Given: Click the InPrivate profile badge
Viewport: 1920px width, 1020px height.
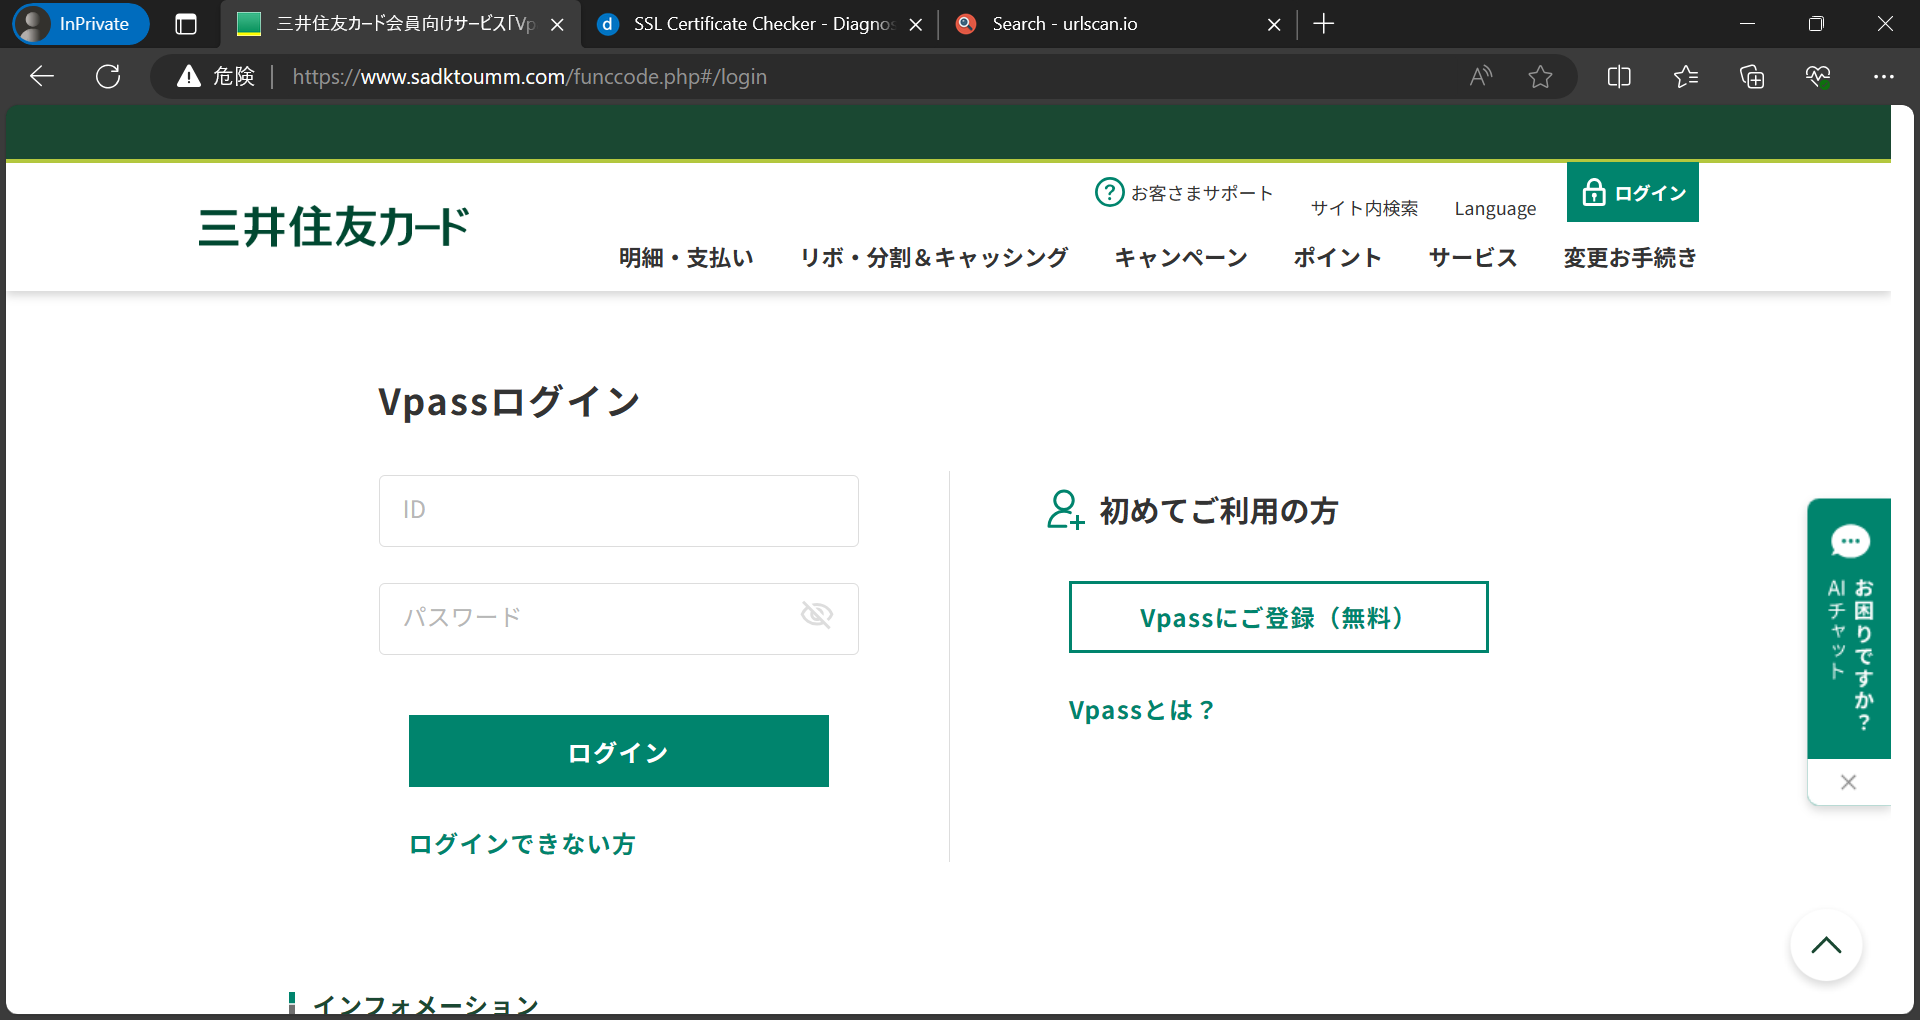Looking at the screenshot, I should tap(80, 24).
